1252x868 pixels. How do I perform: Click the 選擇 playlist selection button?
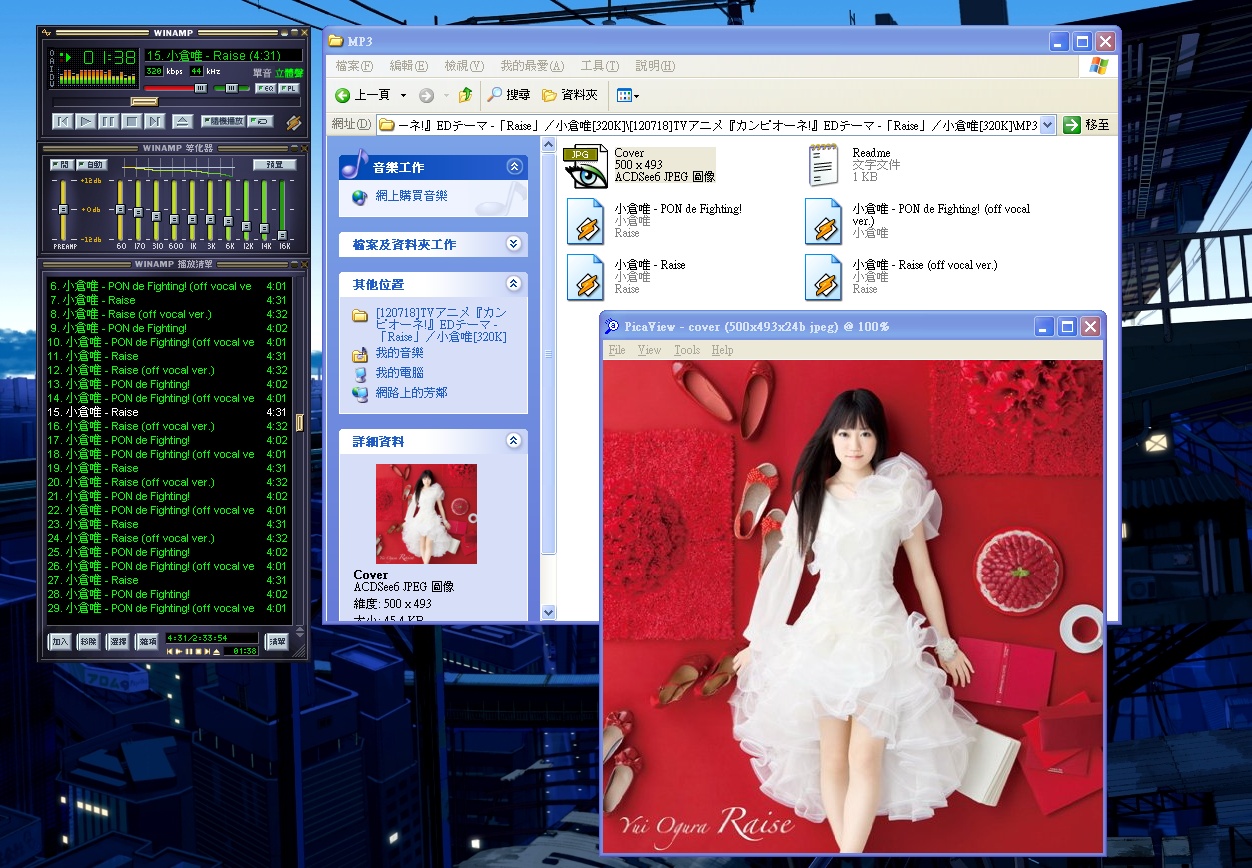(118, 642)
